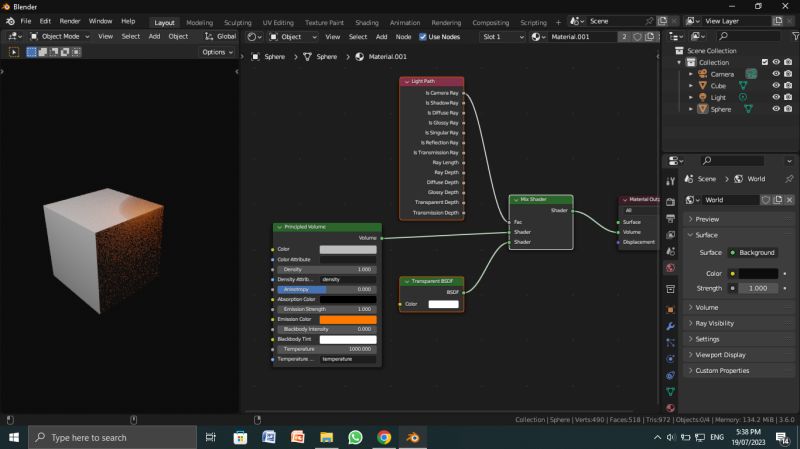The height and width of the screenshot is (449, 800).
Task: Open the Object Constraints tab icon
Action: 670,375
